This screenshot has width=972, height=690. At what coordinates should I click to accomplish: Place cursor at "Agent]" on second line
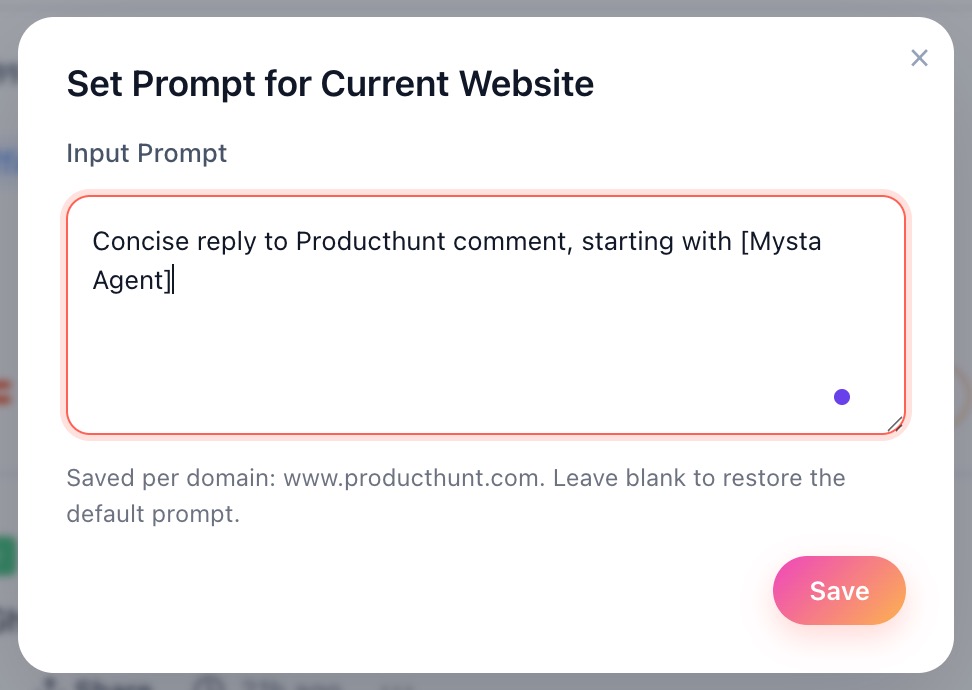coord(132,280)
